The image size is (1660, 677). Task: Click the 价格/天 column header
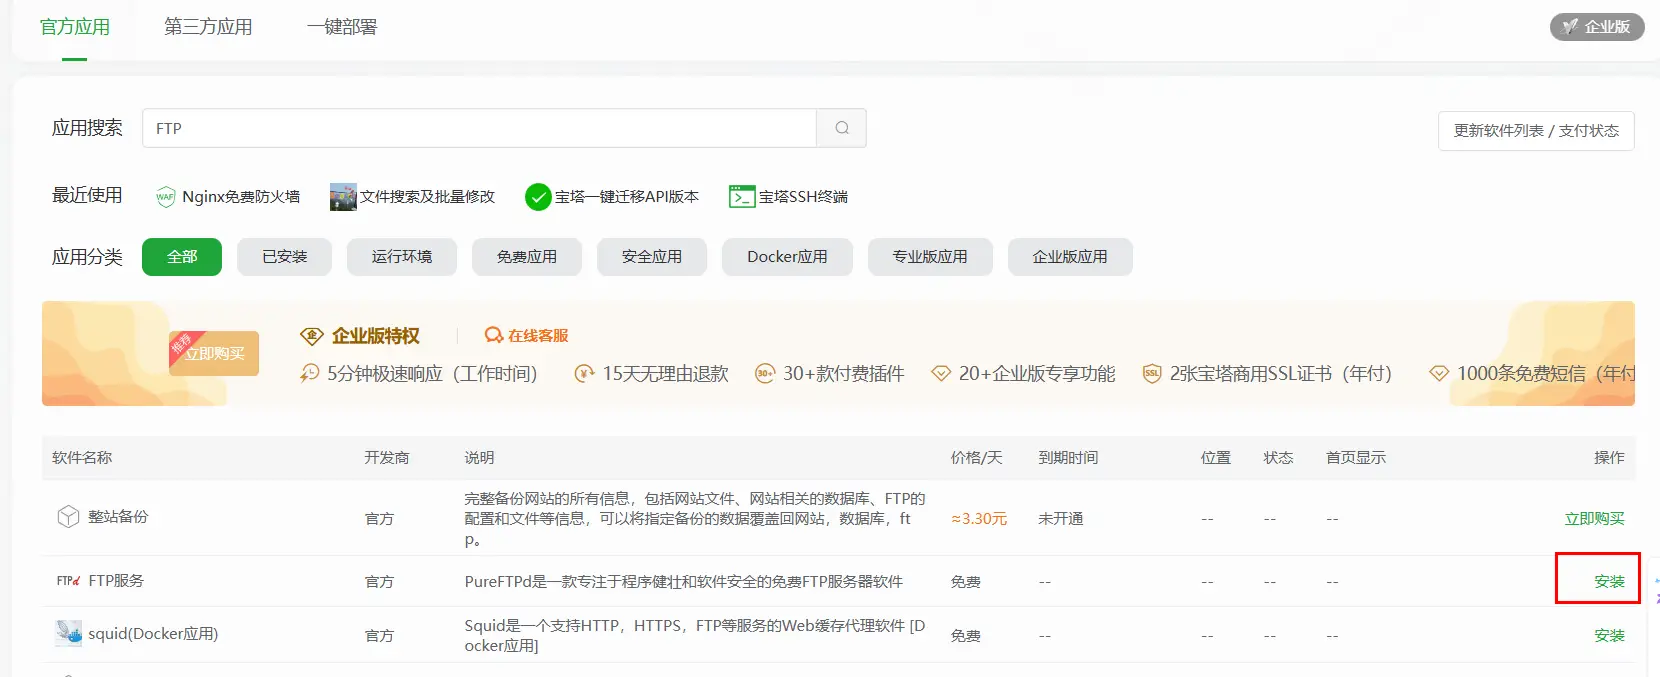pos(976,458)
